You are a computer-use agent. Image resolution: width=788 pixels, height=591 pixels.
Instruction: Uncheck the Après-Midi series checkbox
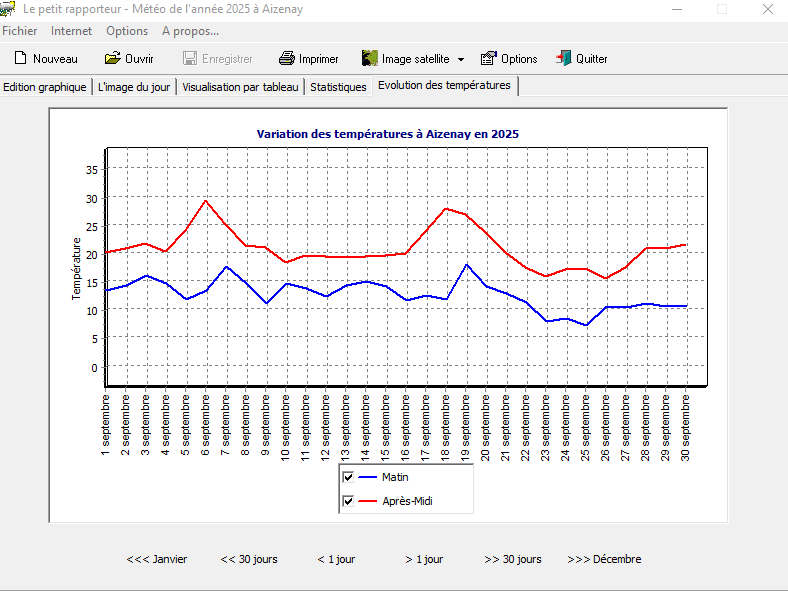coord(348,501)
